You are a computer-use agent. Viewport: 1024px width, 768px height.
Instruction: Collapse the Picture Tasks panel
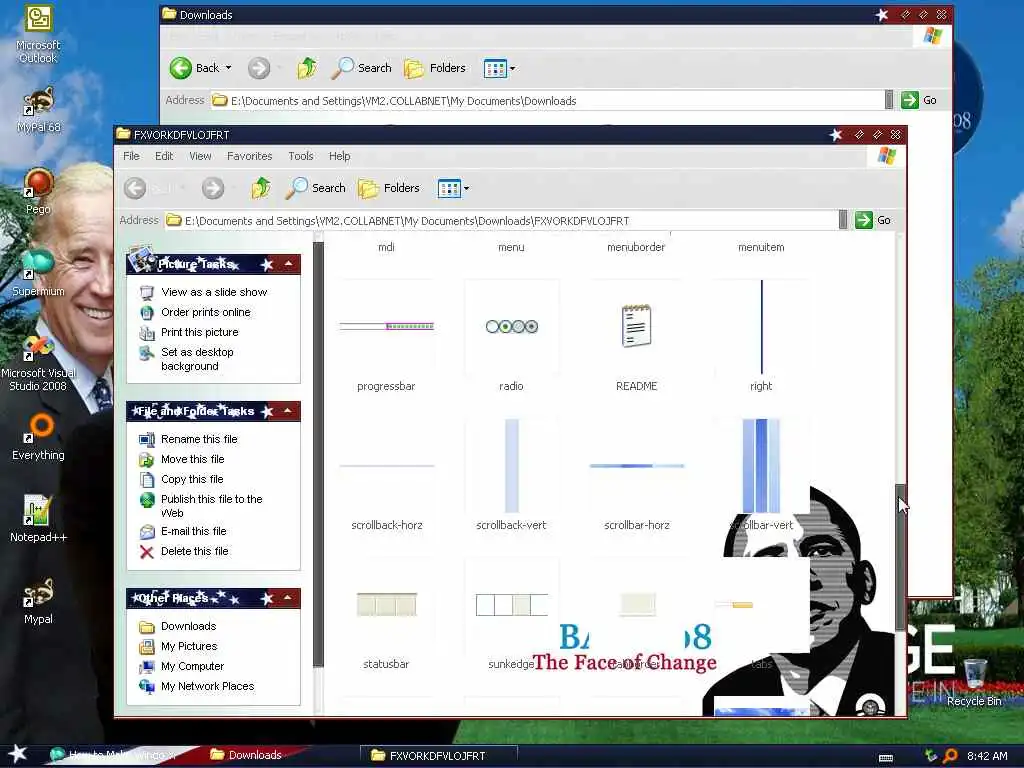tap(288, 264)
